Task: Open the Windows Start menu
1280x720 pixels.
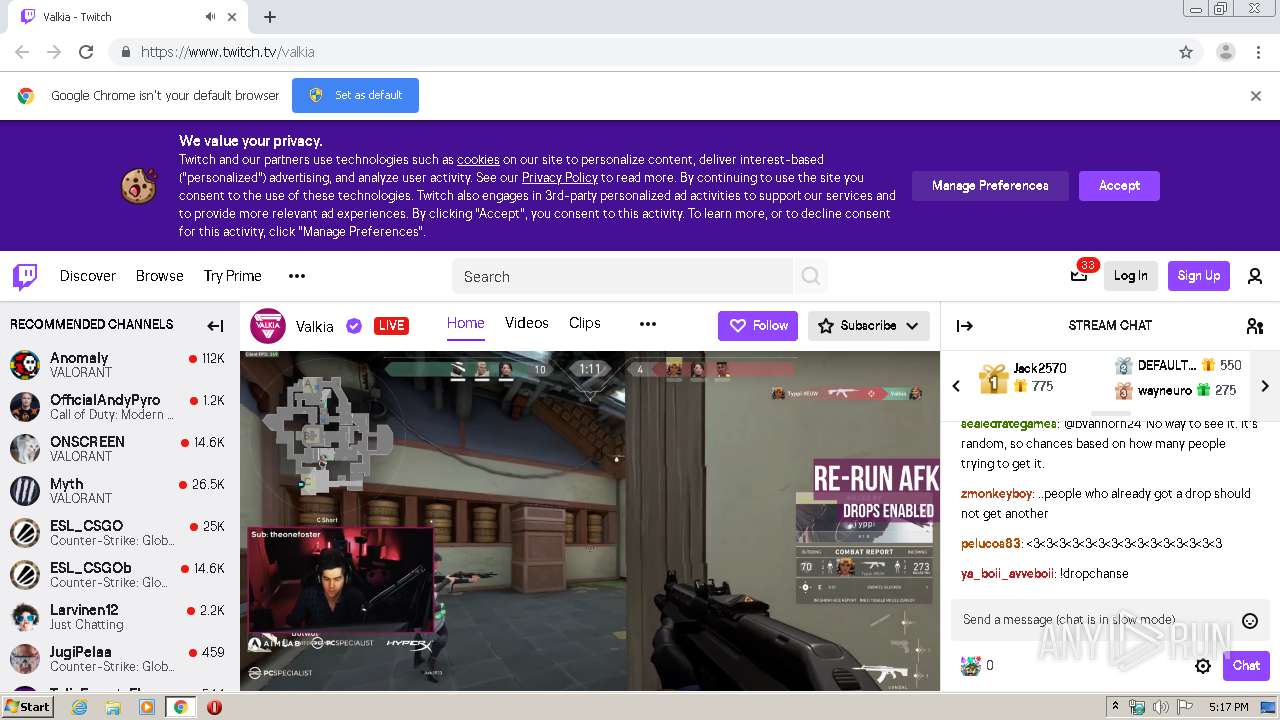Action: pyautogui.click(x=28, y=707)
